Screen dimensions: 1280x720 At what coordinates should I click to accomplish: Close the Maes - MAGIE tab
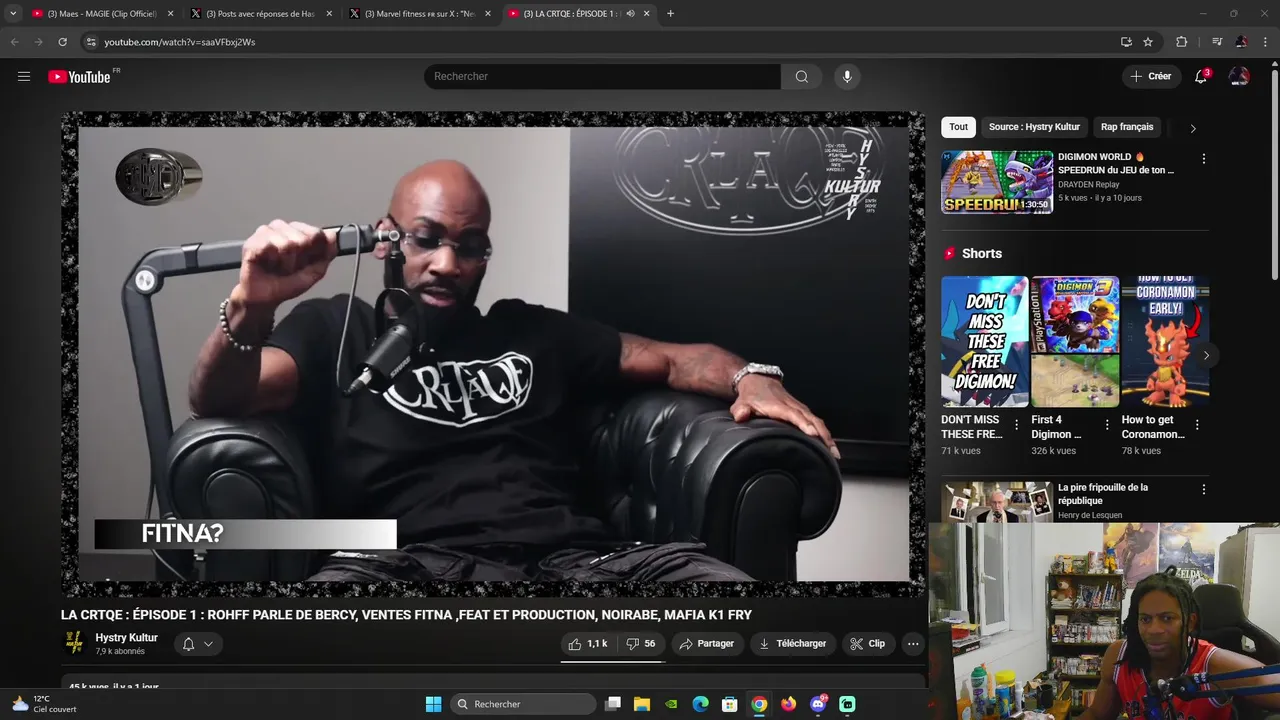click(170, 13)
